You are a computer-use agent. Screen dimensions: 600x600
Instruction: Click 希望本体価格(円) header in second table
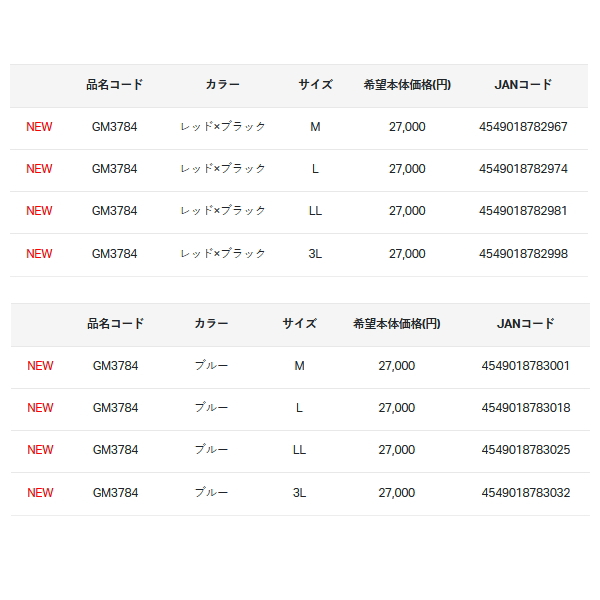click(x=396, y=324)
